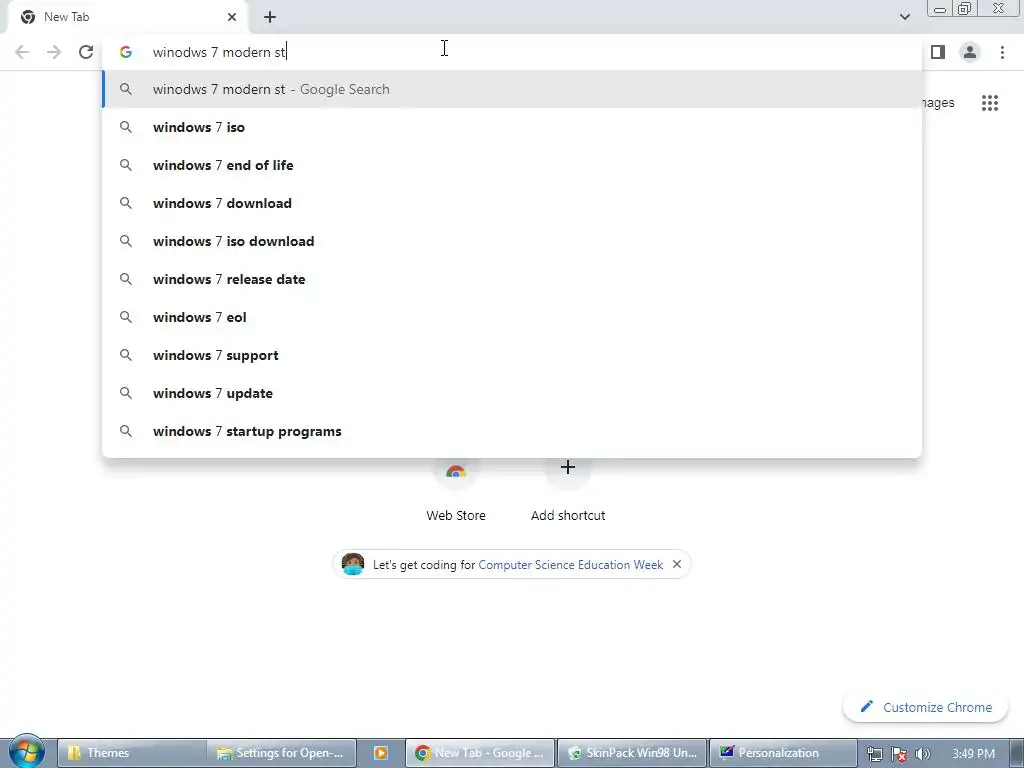
Task: Choose the "windows 7 end of life" suggestion
Action: [512, 165]
